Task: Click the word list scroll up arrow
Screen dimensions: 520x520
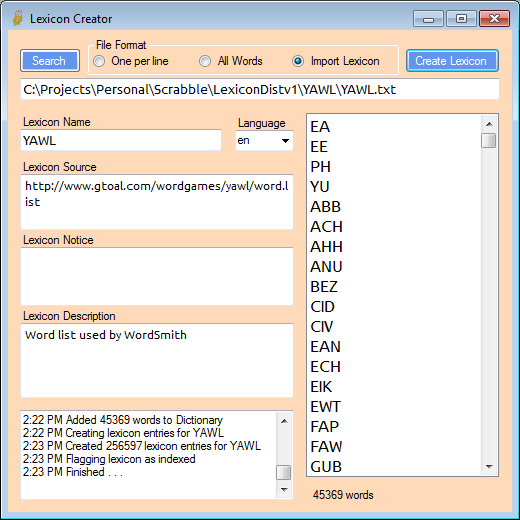Action: tap(489, 124)
